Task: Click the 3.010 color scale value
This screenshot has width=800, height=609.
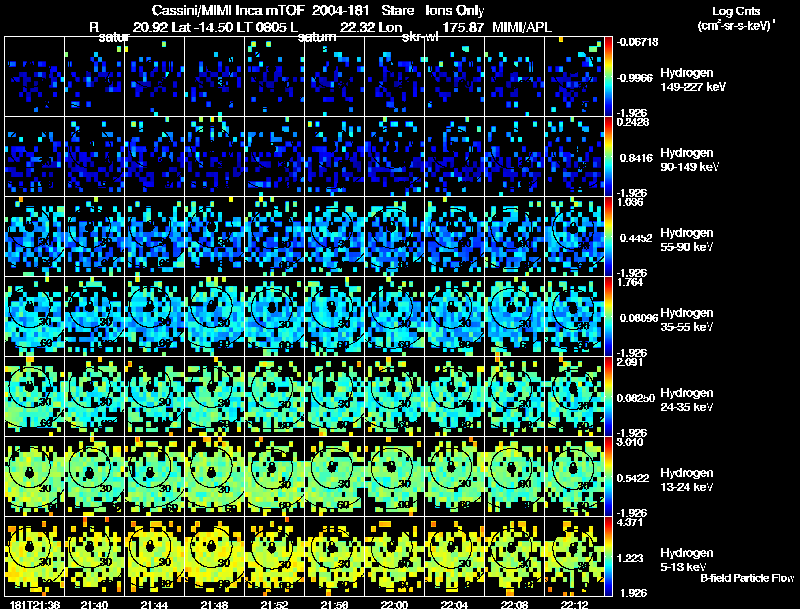Action: click(x=630, y=442)
